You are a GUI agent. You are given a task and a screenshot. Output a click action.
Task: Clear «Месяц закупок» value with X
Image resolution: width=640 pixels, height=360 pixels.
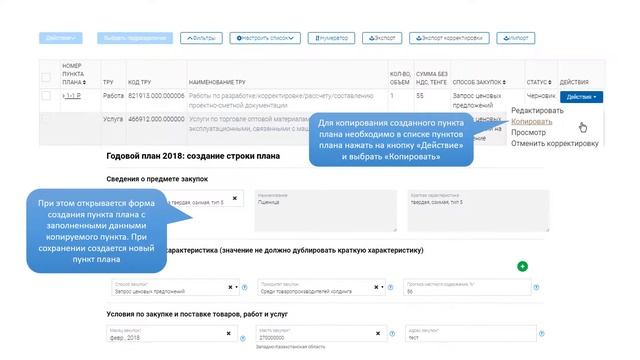point(229,333)
